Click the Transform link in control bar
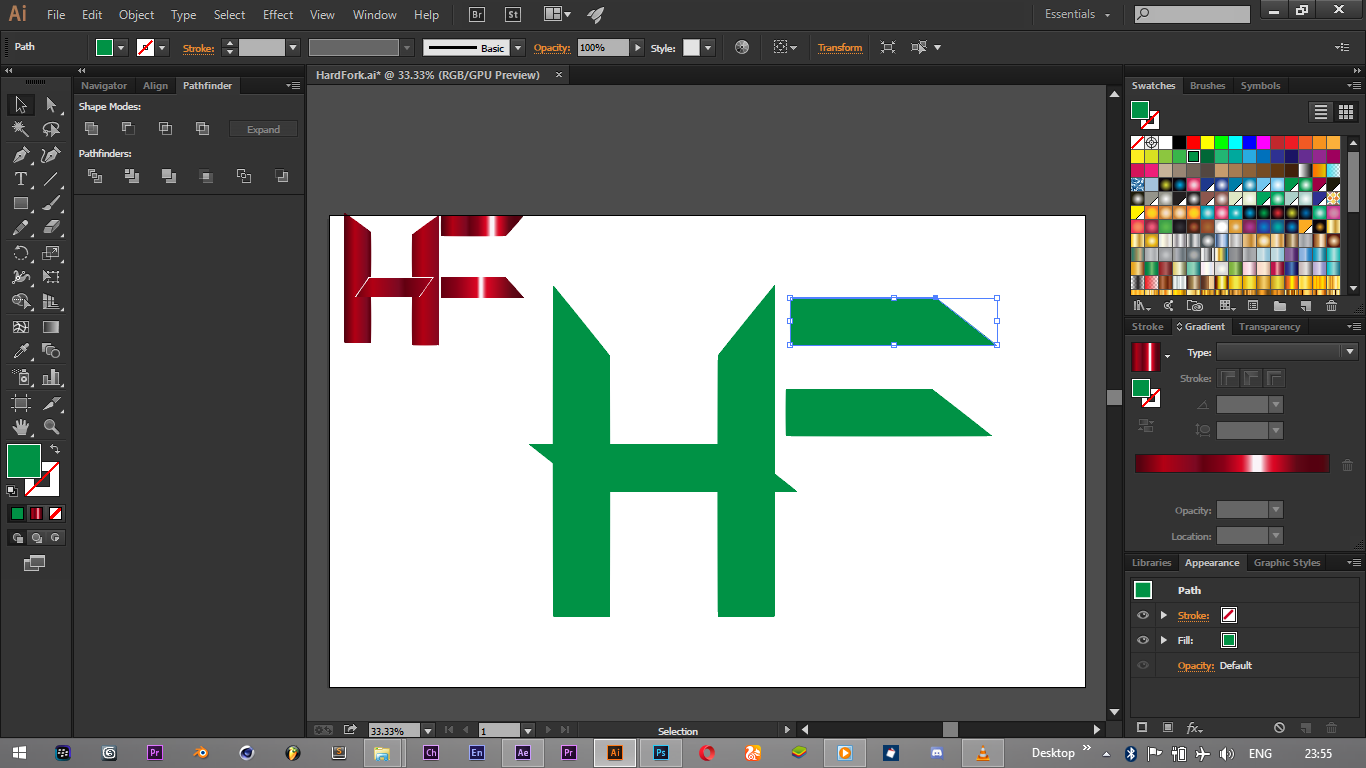The width and height of the screenshot is (1366, 768). tap(840, 47)
